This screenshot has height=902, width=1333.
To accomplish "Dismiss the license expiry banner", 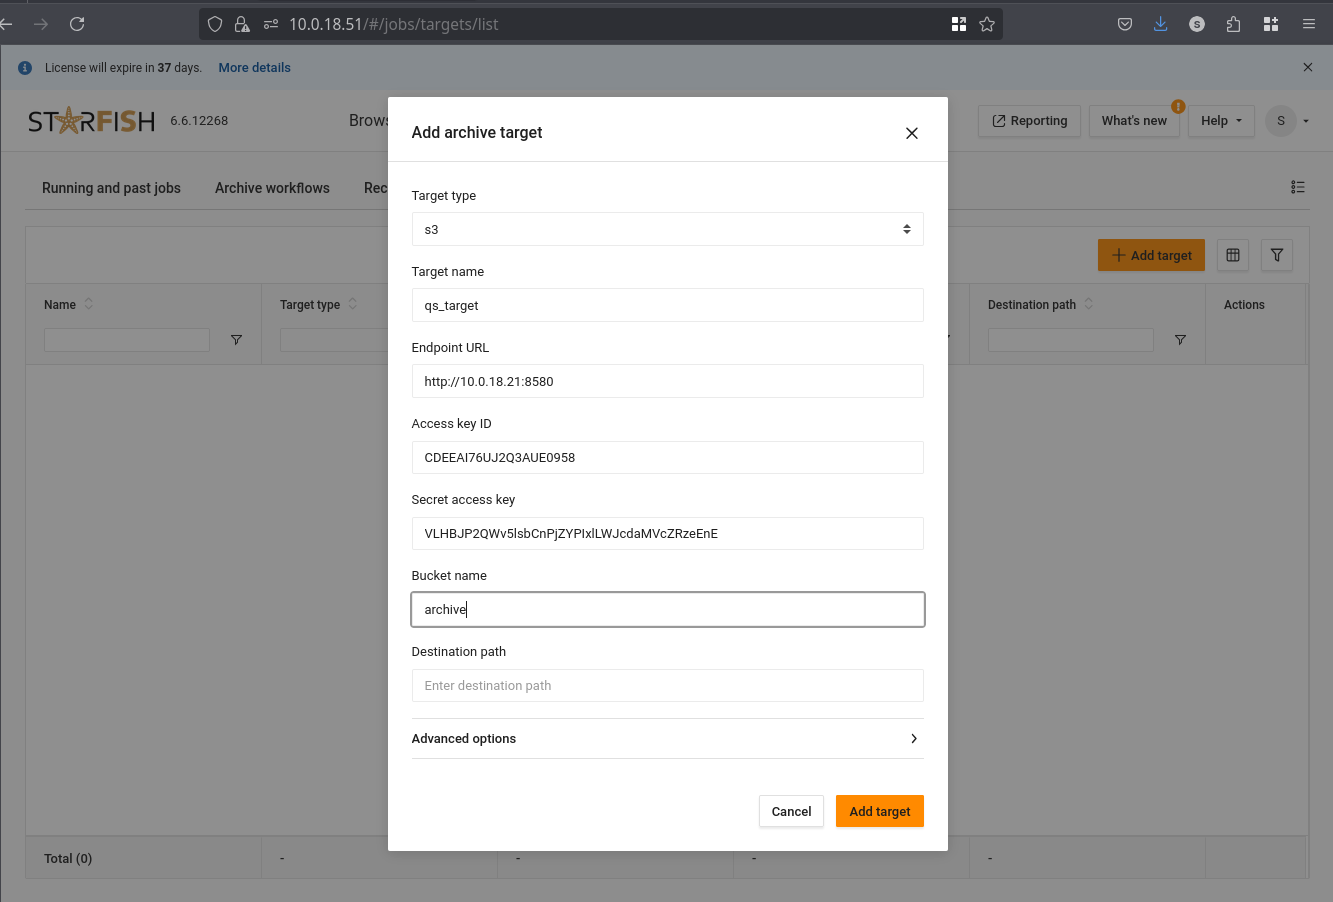I will (1307, 67).
